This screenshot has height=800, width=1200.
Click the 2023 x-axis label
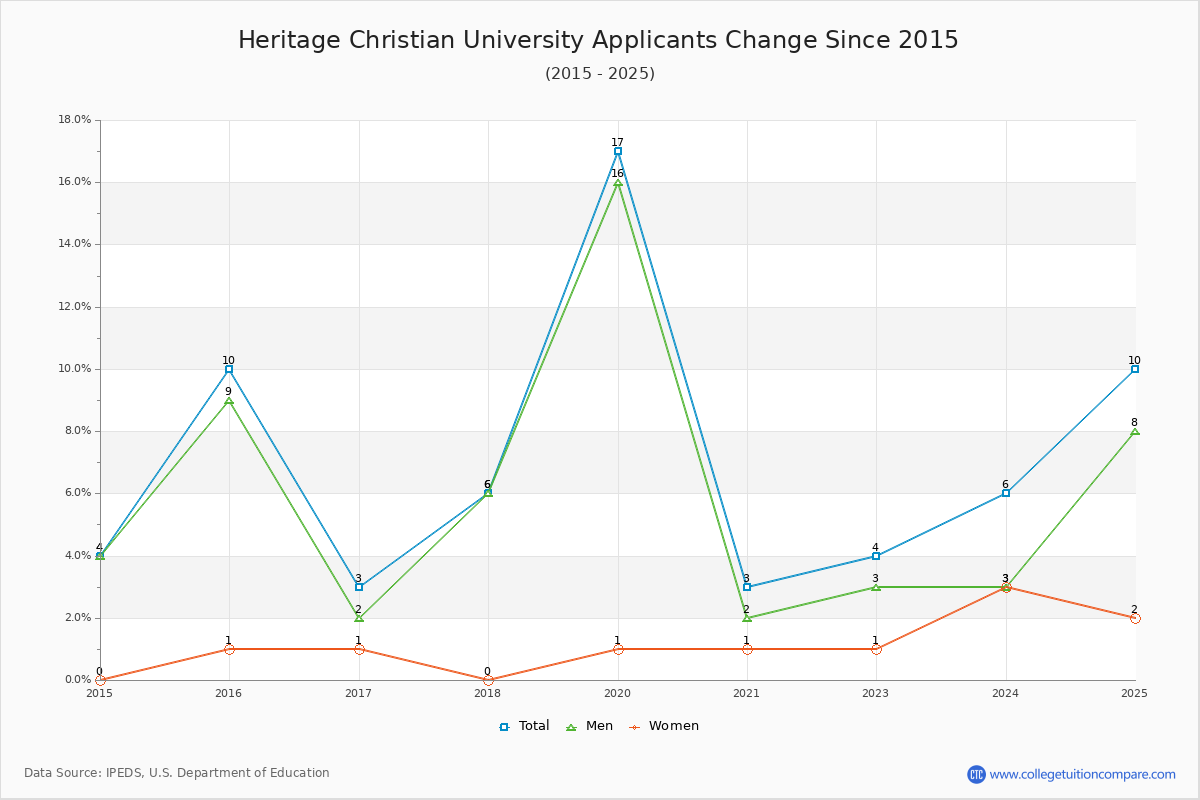click(876, 692)
